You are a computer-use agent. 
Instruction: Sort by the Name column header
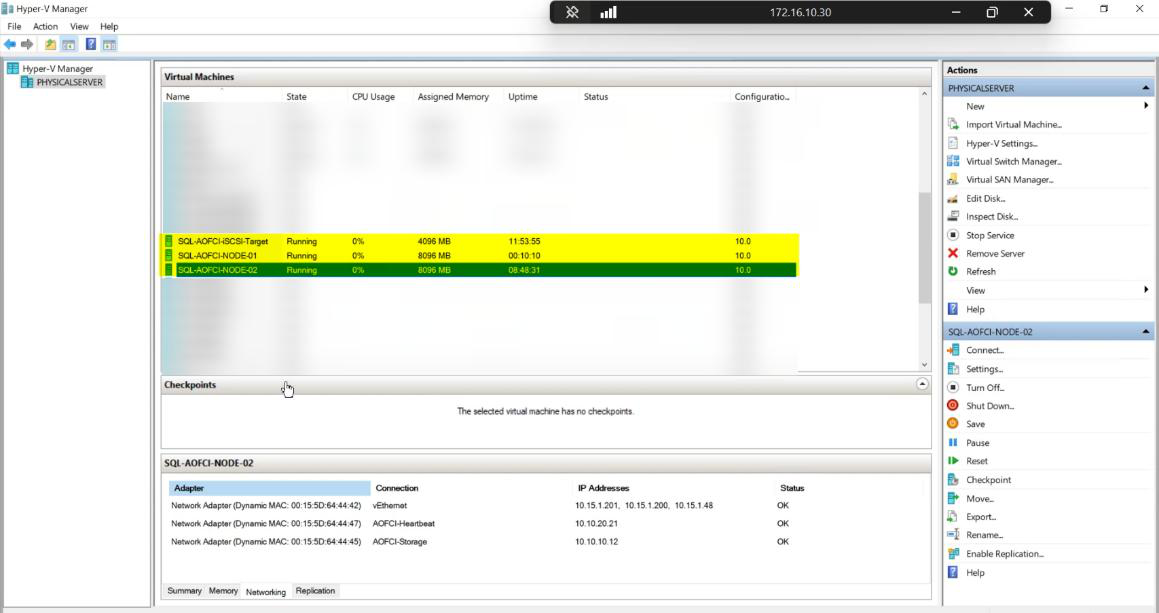pyautogui.click(x=222, y=97)
